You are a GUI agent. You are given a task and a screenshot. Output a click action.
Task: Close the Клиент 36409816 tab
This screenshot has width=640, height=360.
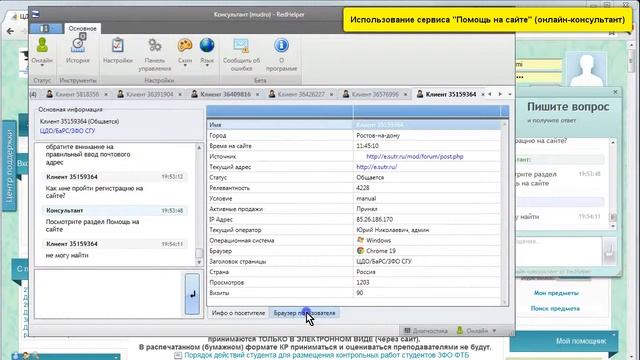(258, 95)
